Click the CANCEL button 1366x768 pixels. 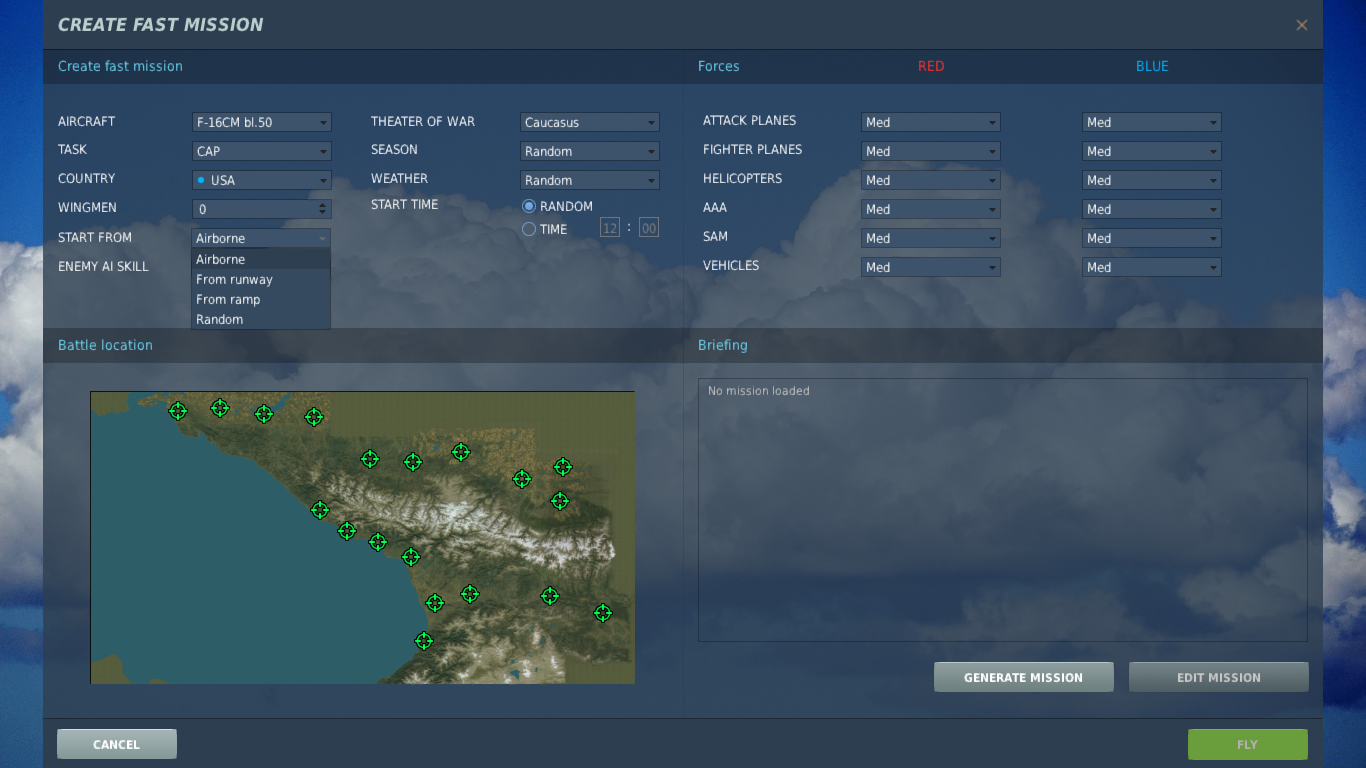(116, 744)
